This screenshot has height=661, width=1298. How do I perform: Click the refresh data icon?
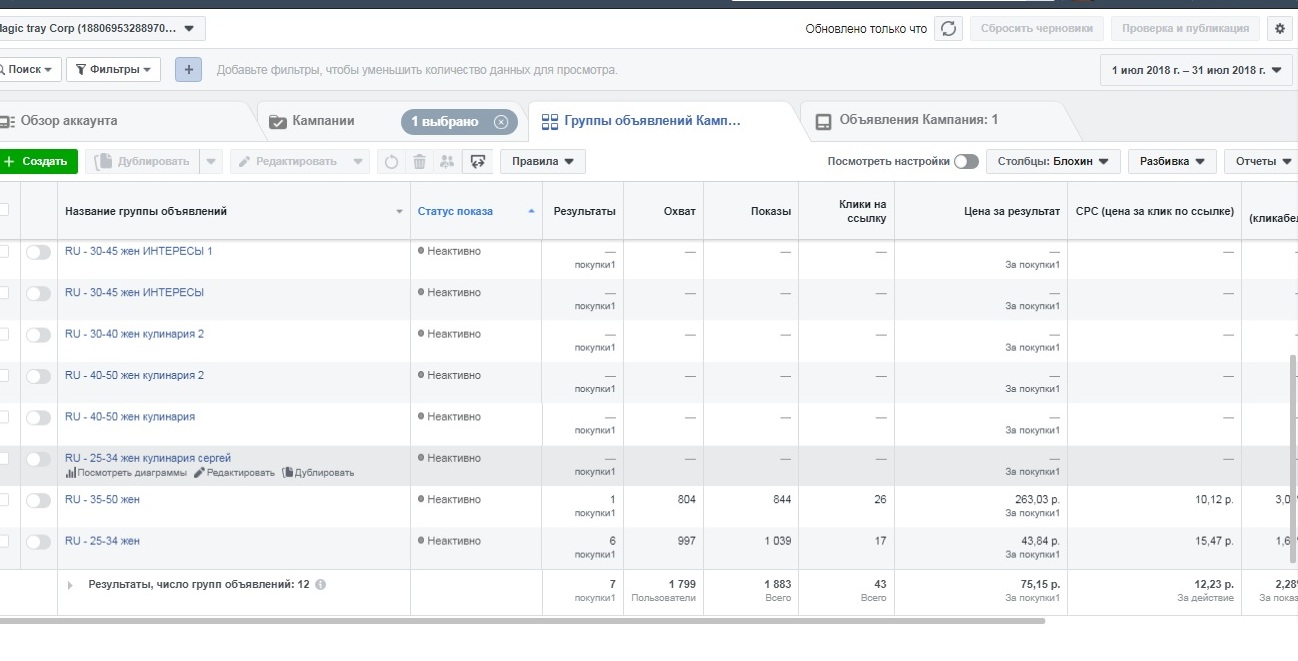[949, 28]
